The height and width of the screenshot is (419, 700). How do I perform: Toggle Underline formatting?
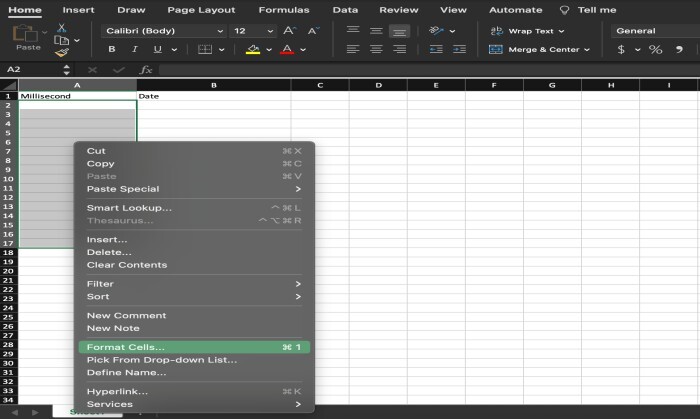coord(157,49)
